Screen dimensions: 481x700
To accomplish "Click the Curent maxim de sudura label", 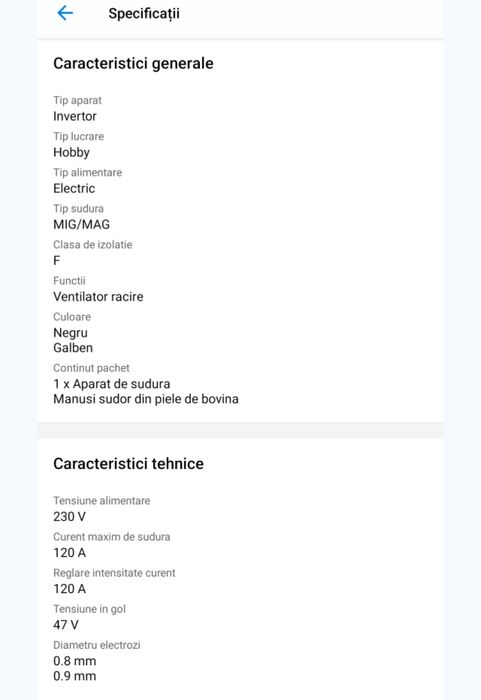I will point(112,537).
